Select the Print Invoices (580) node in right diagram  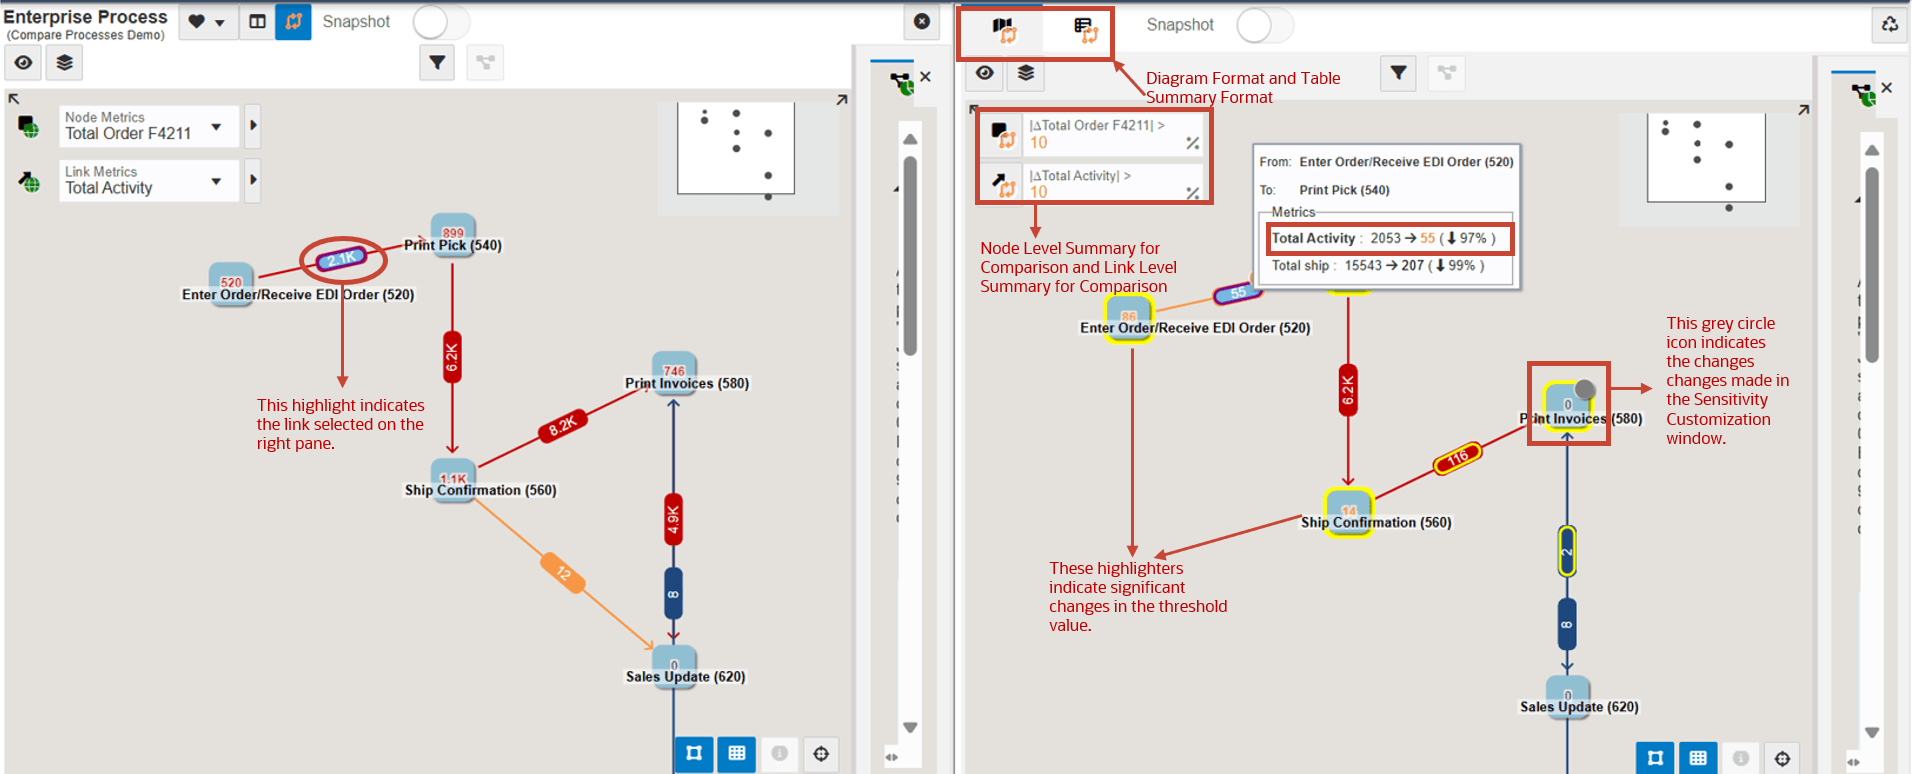coord(1568,405)
